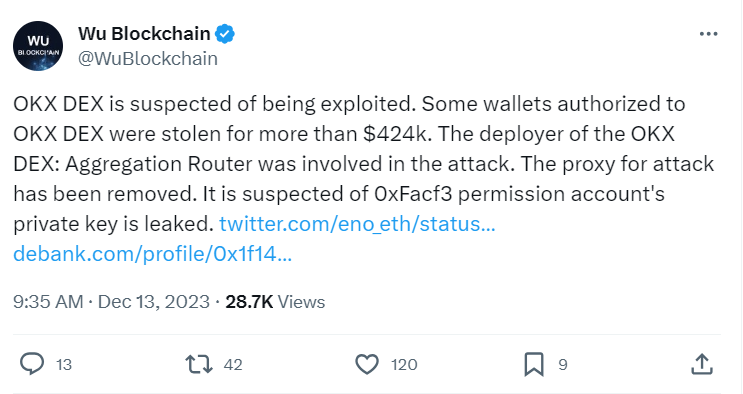Click the 120 likes count
The height and width of the screenshot is (394, 743).
point(404,365)
